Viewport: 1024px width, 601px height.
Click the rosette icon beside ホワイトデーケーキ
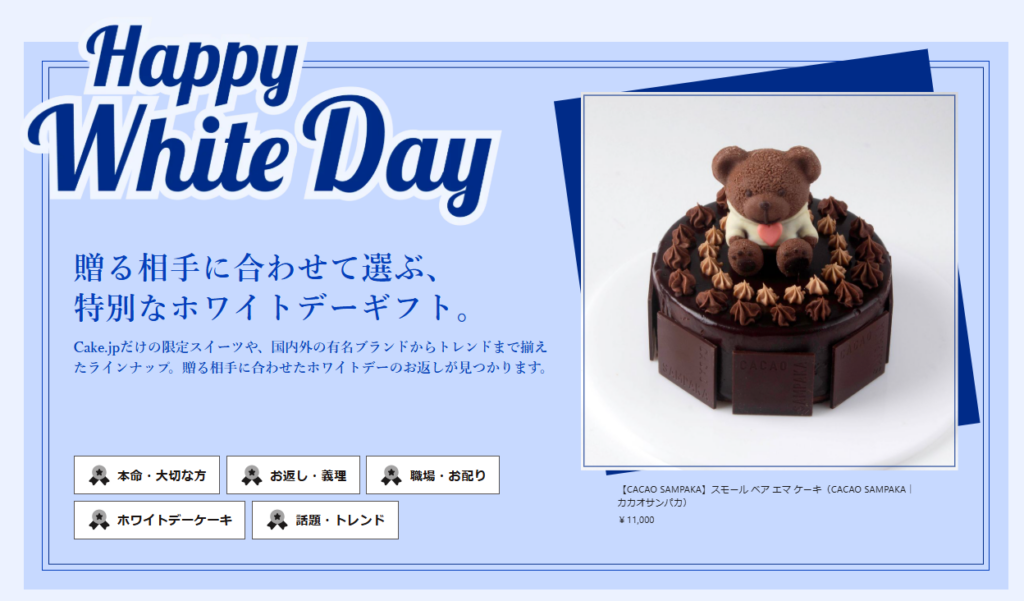point(99,520)
